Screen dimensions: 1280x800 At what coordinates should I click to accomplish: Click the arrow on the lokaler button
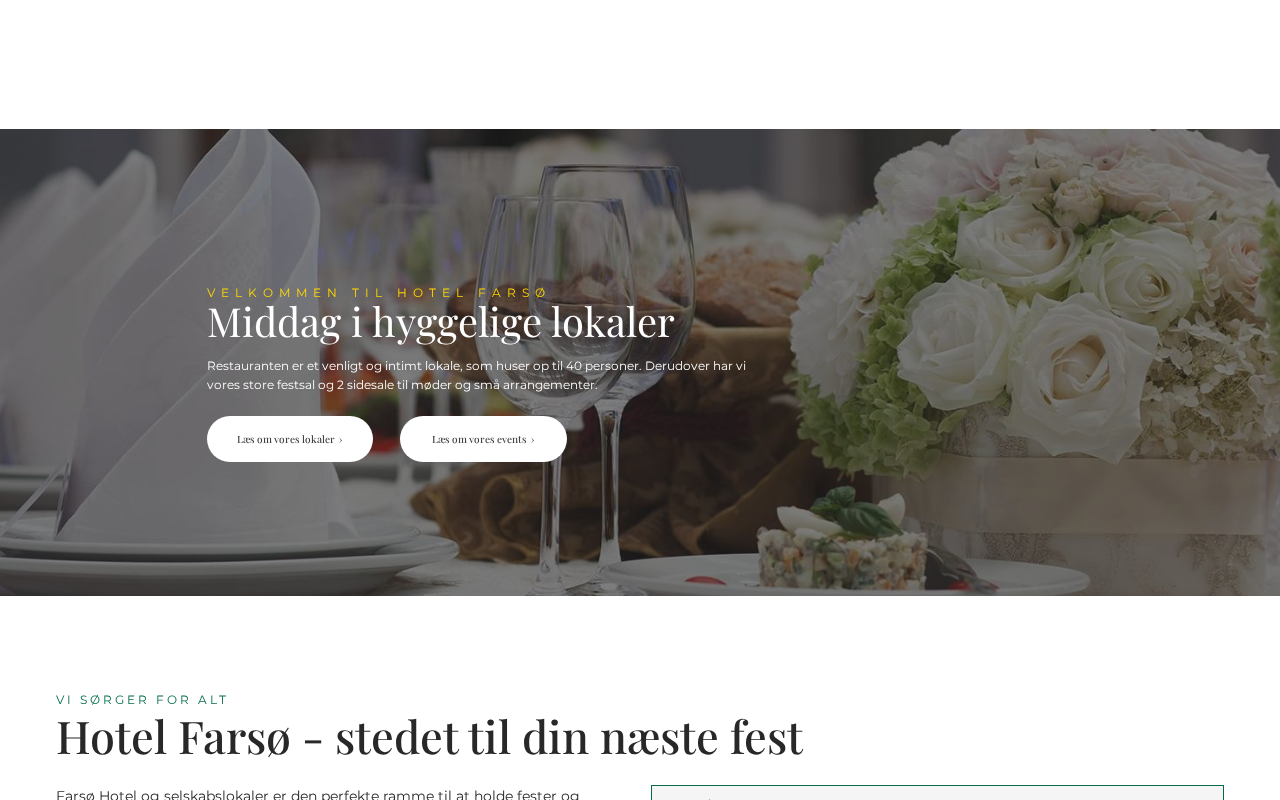tap(341, 440)
